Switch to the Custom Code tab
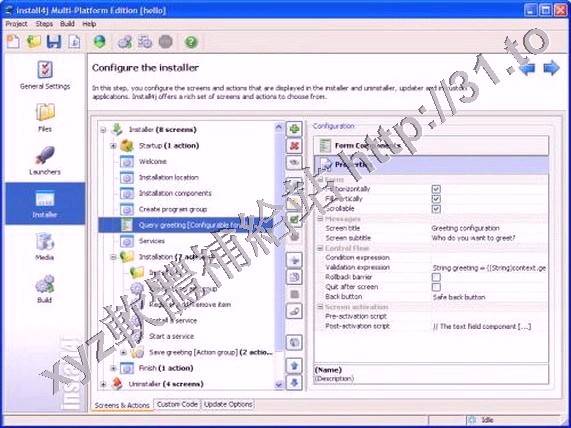Screen dimensions: 571x428 coord(177,404)
